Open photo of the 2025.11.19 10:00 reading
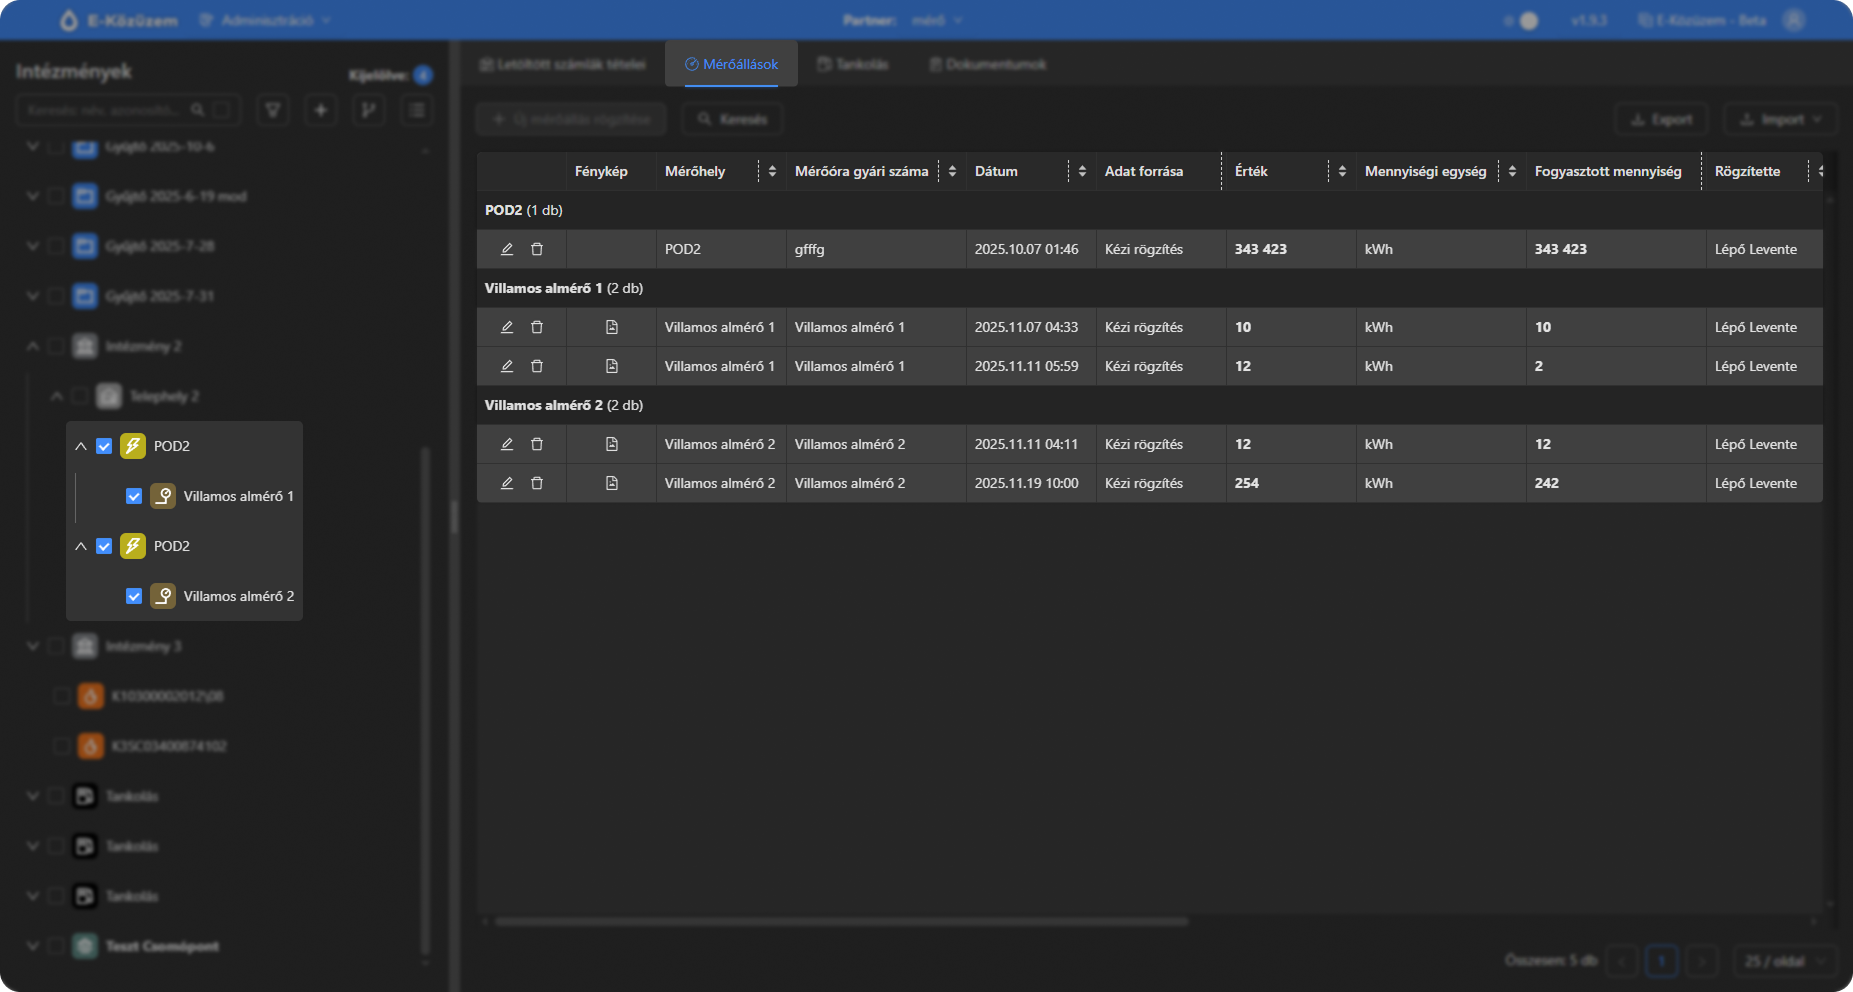This screenshot has width=1853, height=992. pos(611,483)
